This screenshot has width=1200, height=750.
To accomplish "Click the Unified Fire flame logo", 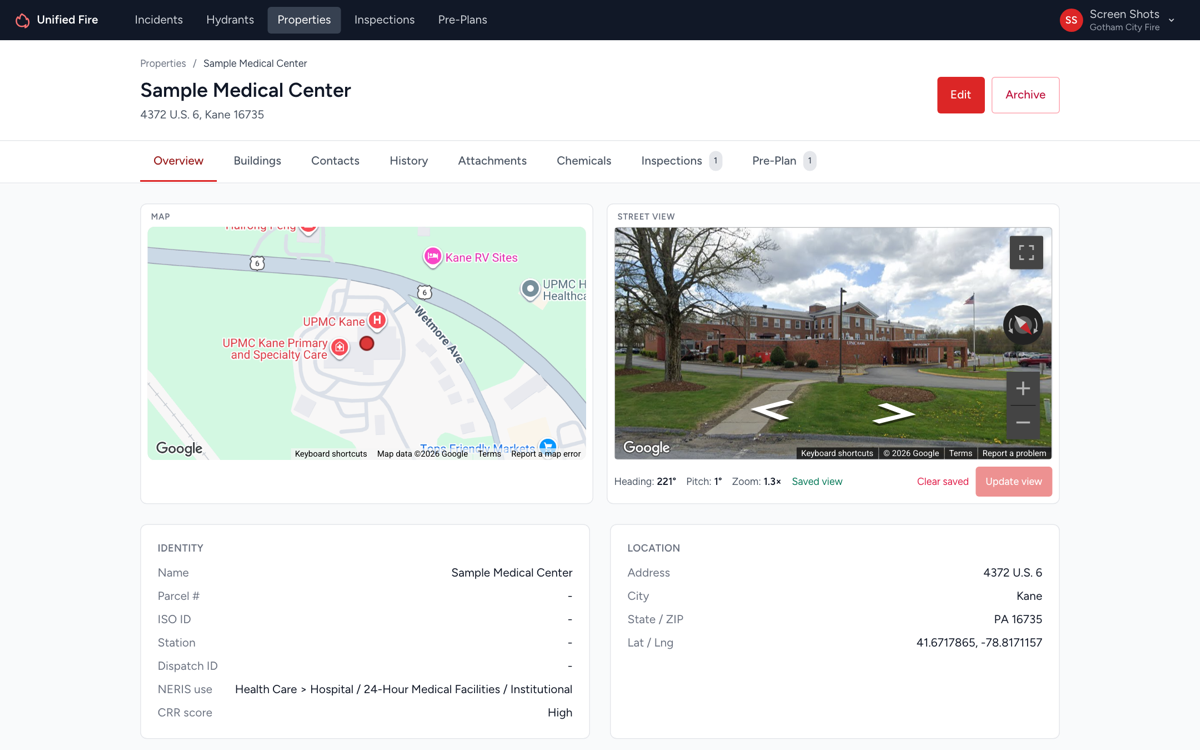I will pyautogui.click(x=22, y=20).
